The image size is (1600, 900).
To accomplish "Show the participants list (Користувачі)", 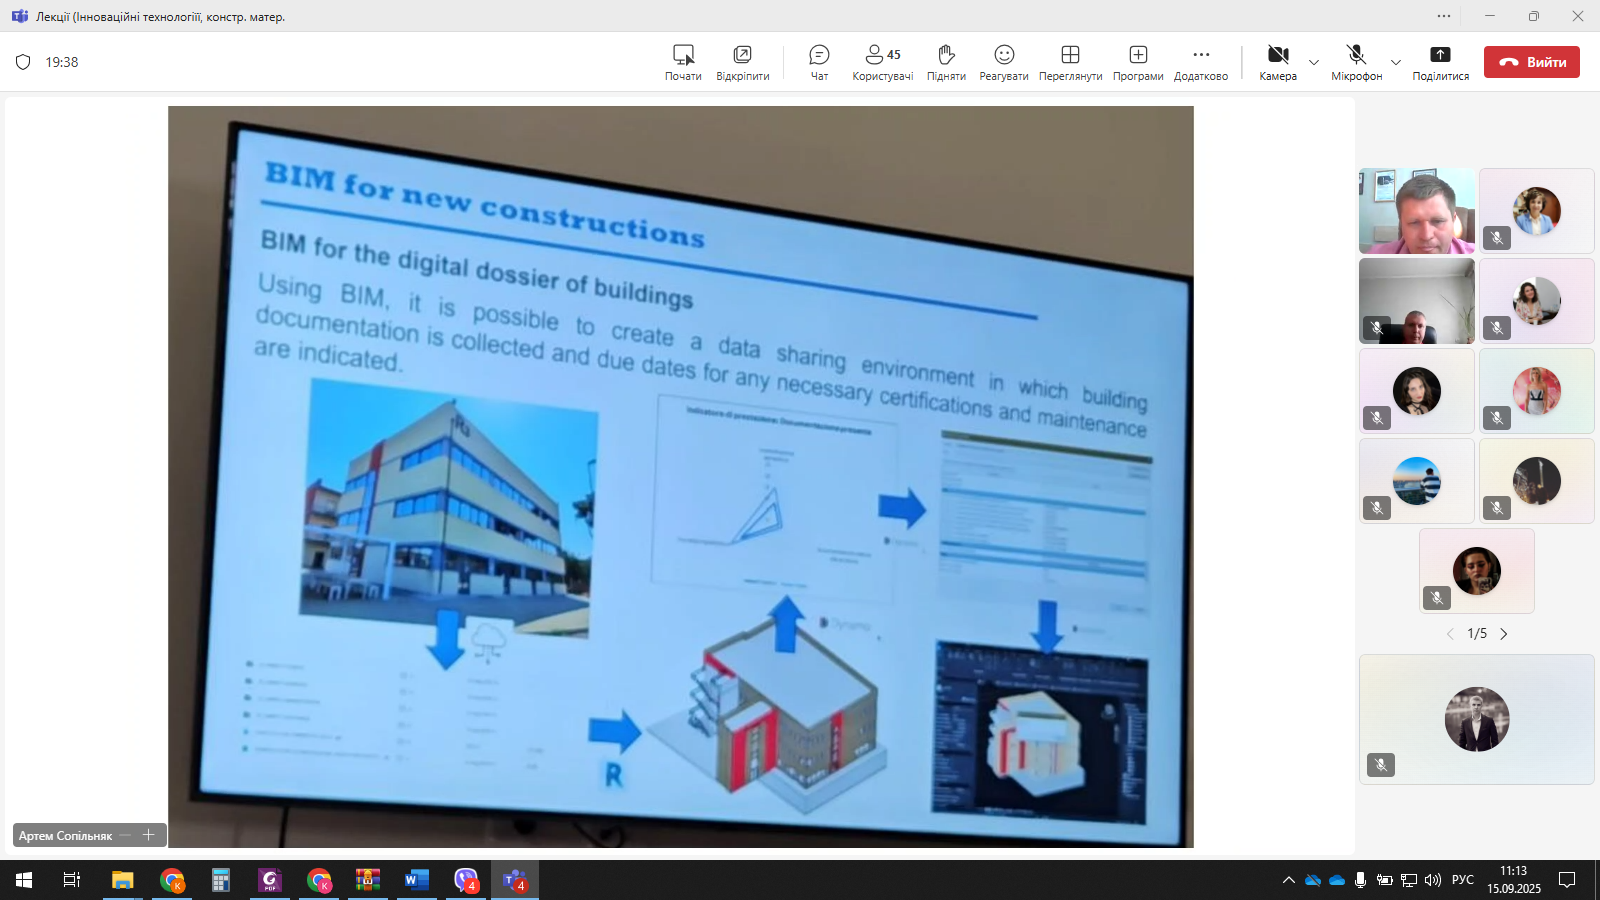I will point(882,62).
